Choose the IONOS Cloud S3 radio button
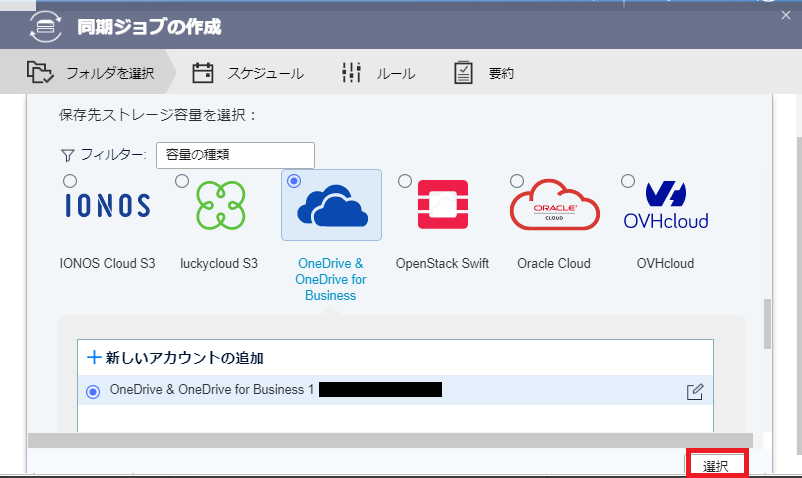The height and width of the screenshot is (478, 802). click(x=70, y=181)
